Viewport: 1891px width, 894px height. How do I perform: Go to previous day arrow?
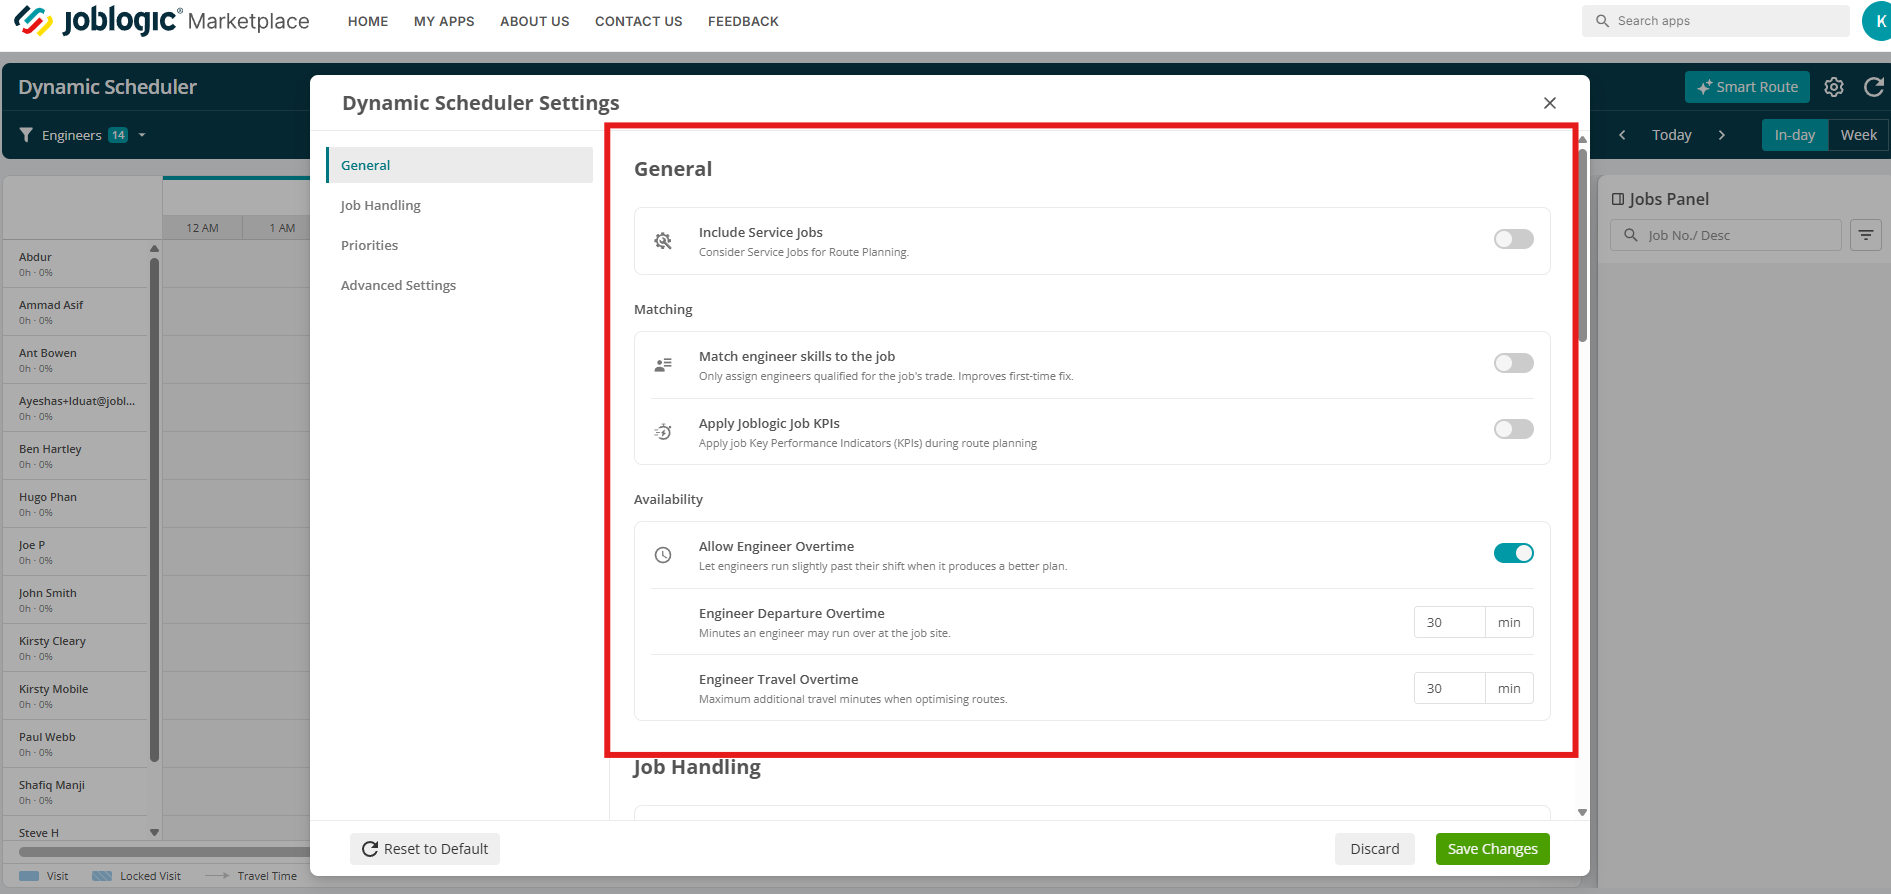[x=1622, y=135]
